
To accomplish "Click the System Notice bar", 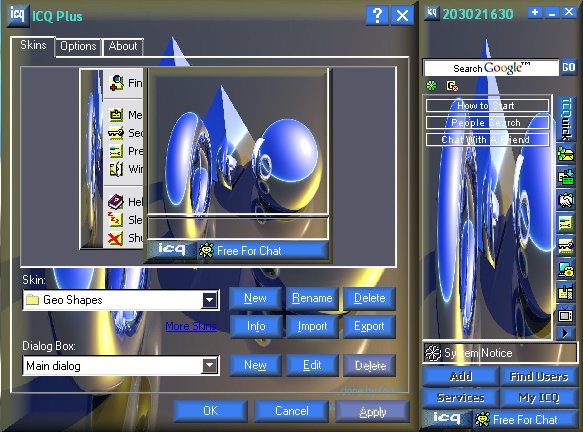I will [500, 353].
